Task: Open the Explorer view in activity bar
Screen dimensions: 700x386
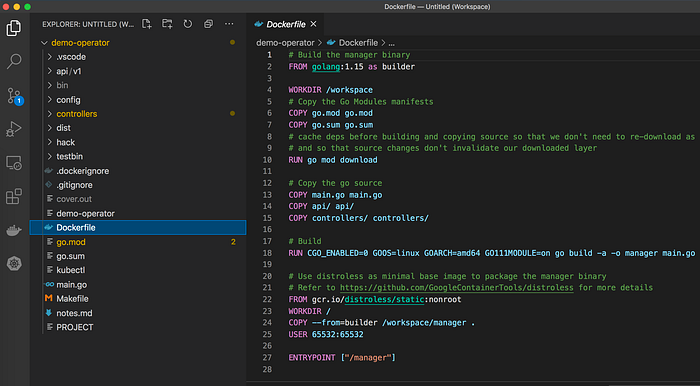Action: 14,28
